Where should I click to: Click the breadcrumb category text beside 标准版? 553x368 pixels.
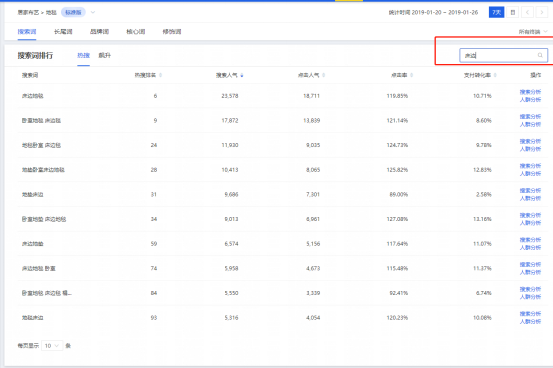37,12
